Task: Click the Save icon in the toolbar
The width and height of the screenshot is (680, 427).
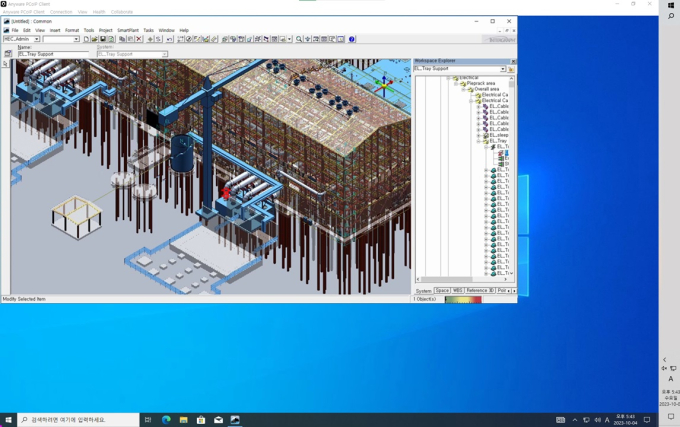Action: (x=103, y=39)
